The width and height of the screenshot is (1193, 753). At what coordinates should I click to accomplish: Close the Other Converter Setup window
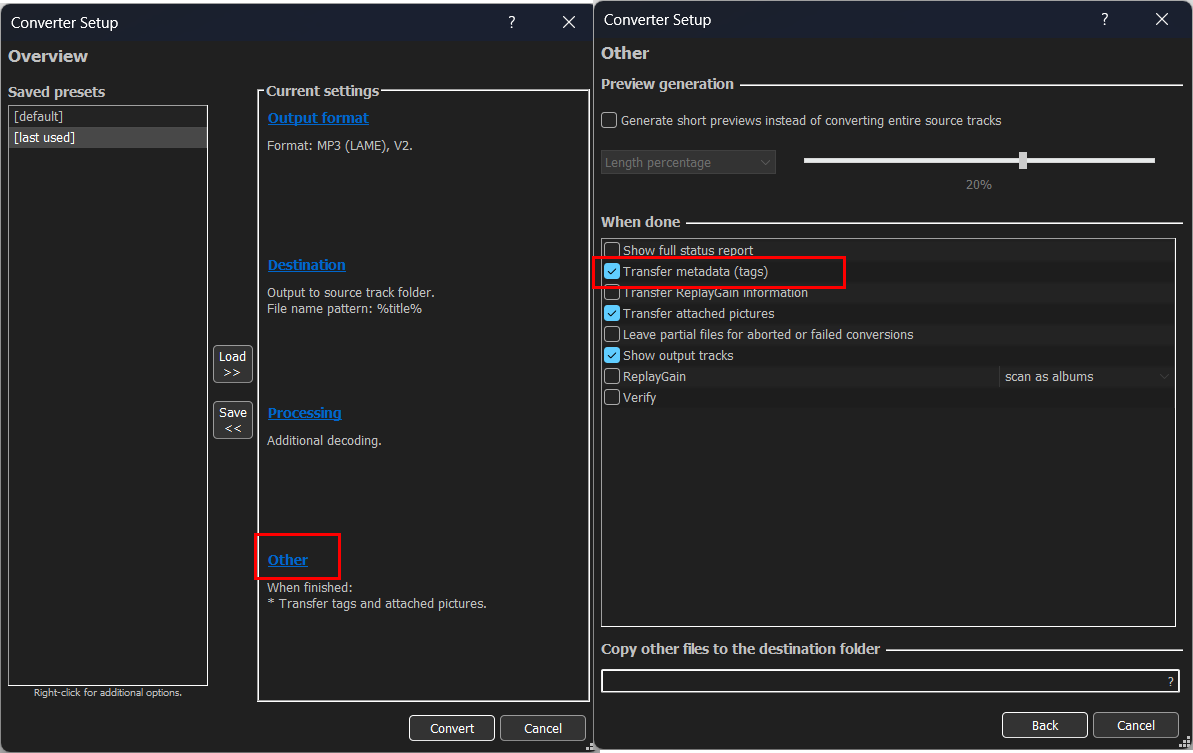[1162, 19]
